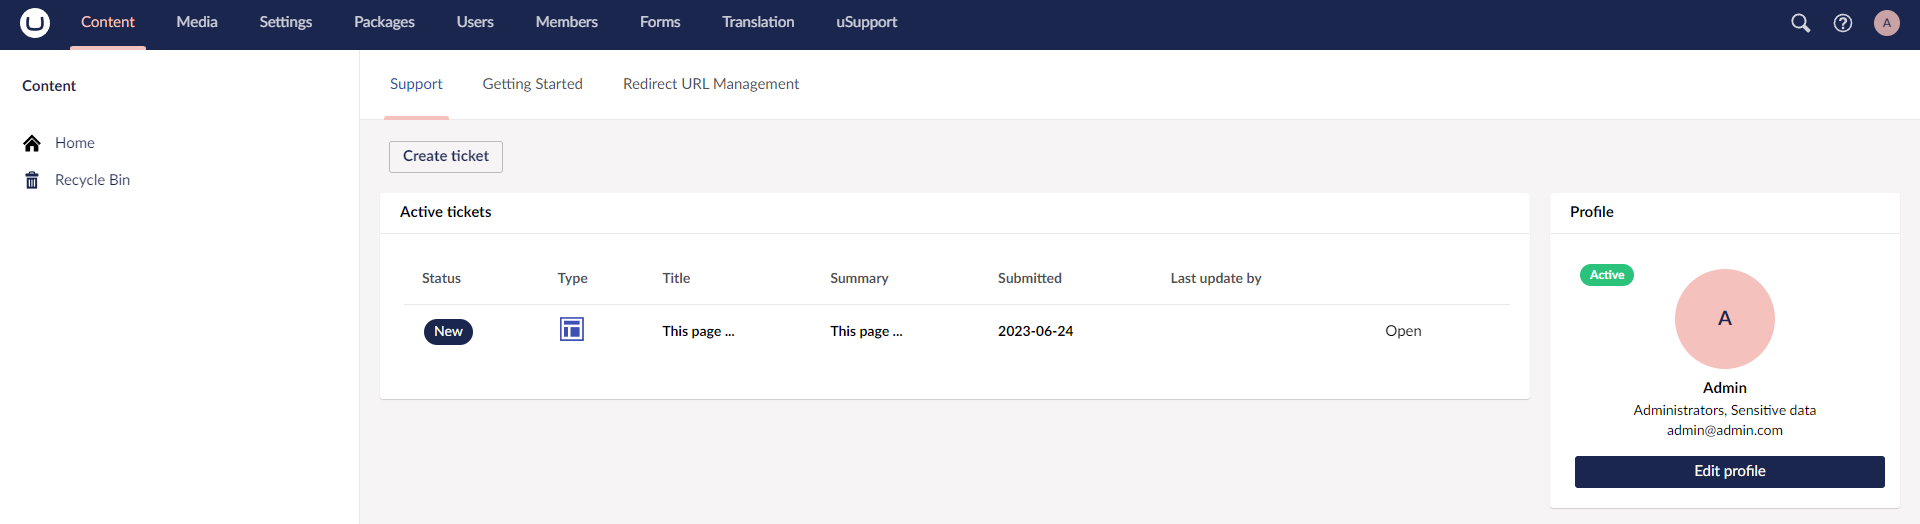Go to the Media section
The image size is (1920, 524).
[197, 22]
